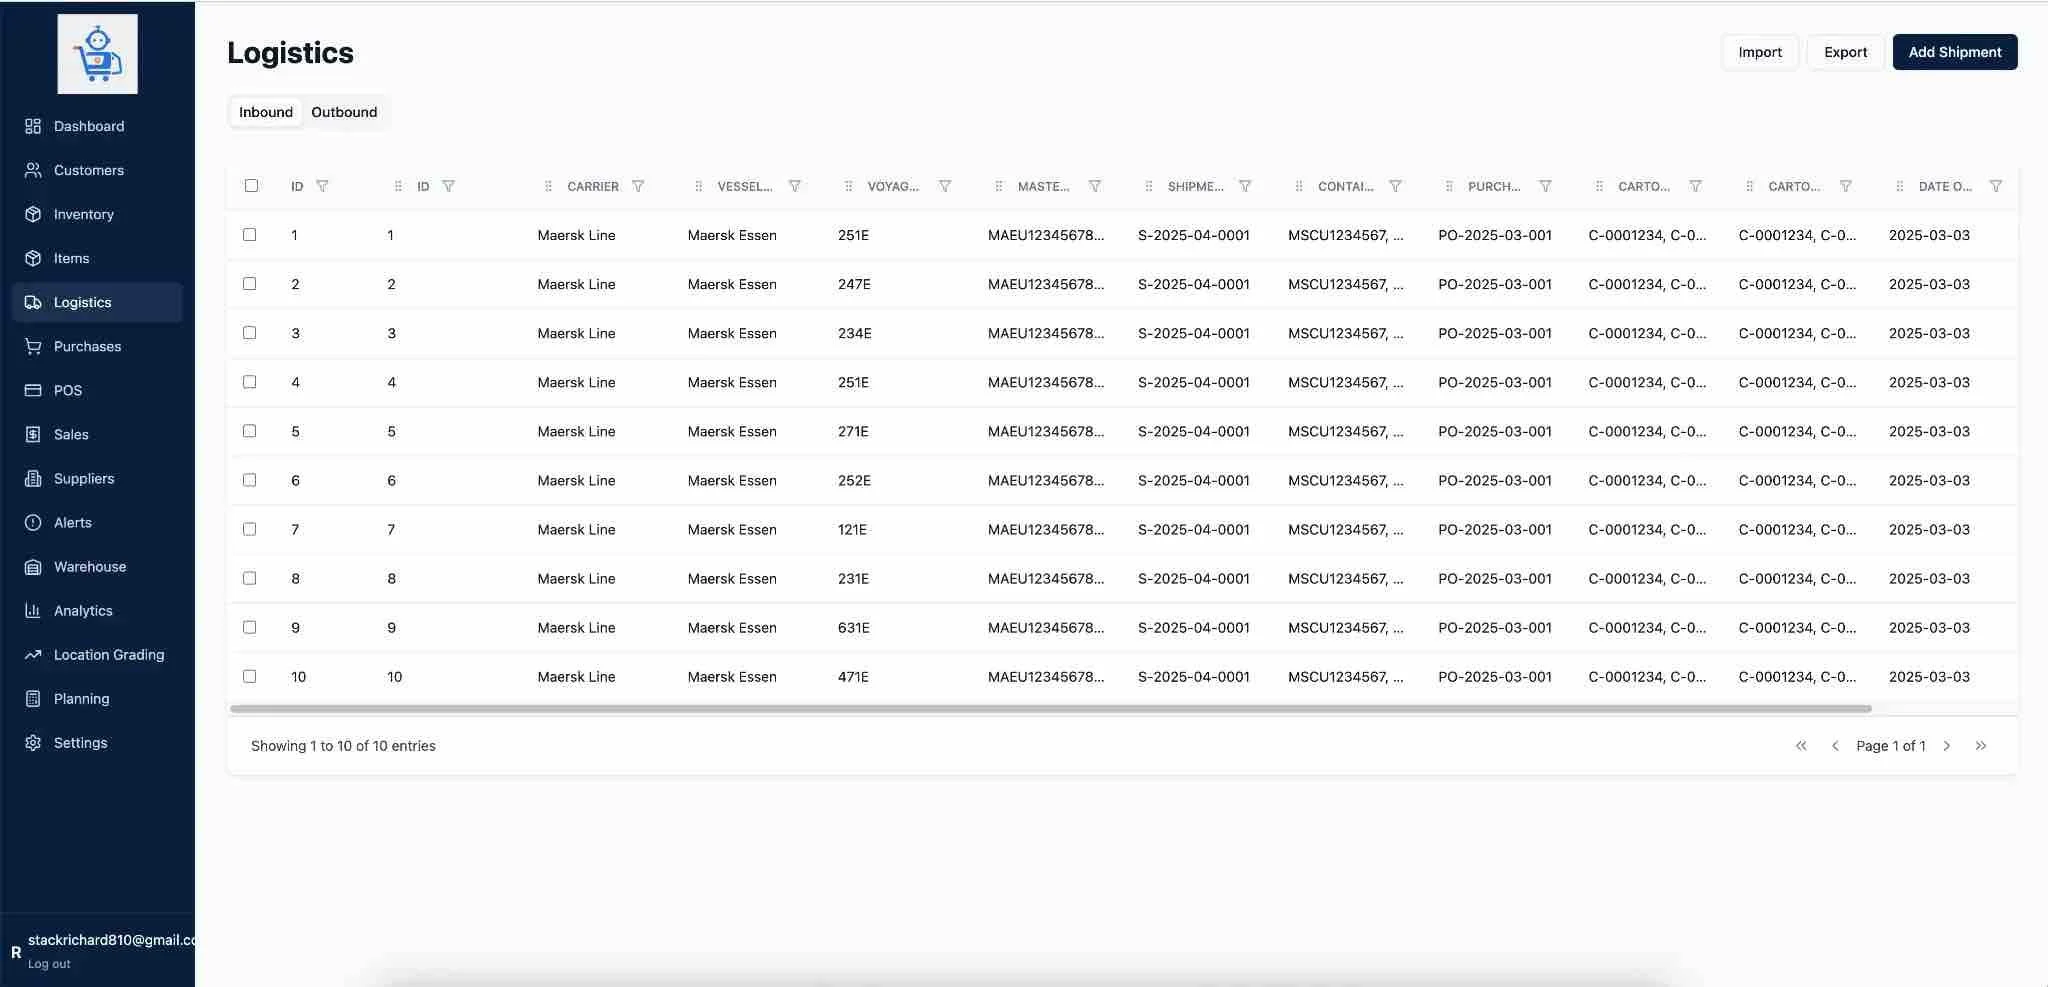Check the checkbox on row with ID 3
The image size is (2048, 987).
[250, 333]
